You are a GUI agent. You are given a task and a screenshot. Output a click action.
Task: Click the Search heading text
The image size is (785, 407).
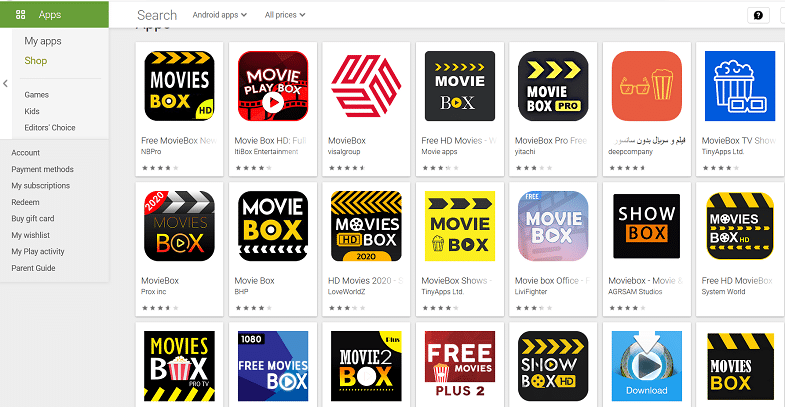click(x=157, y=15)
